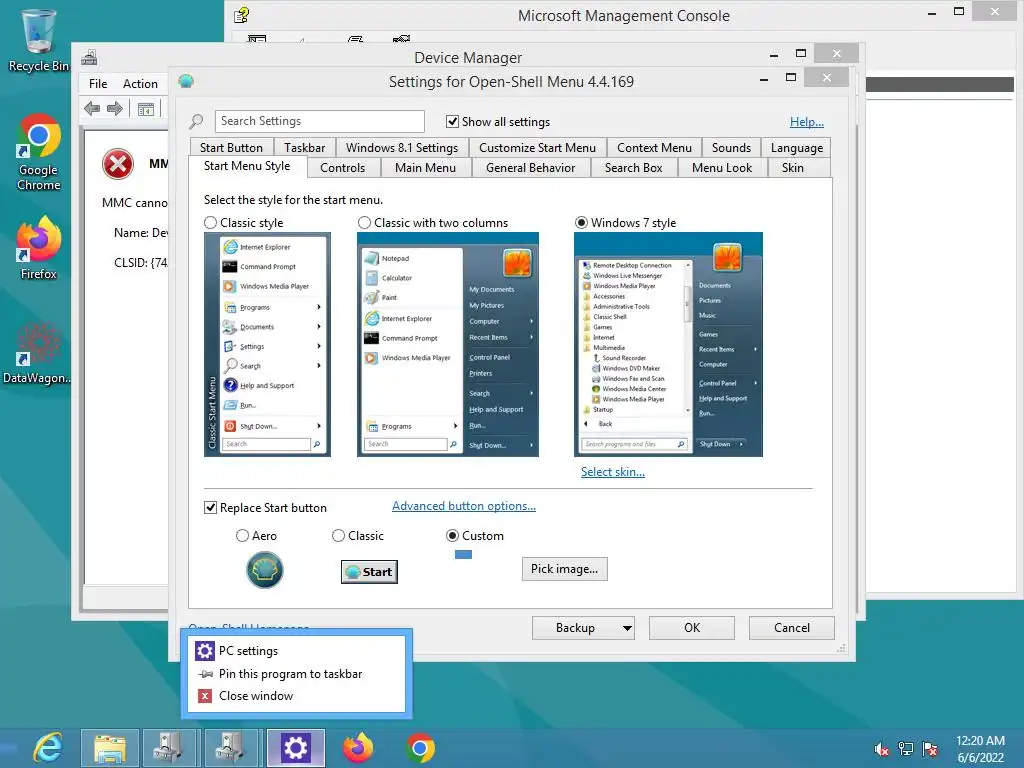Toggle Replace Start button checkbox

click(x=210, y=507)
